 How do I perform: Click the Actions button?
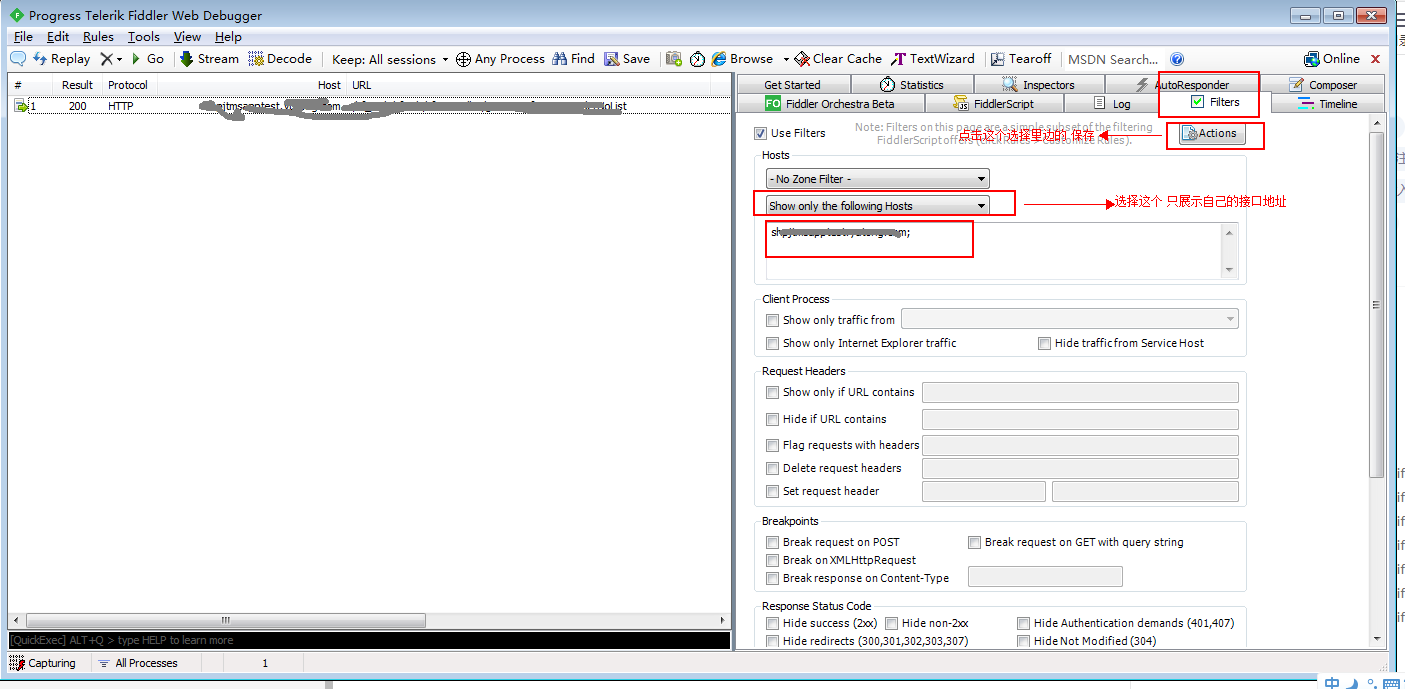point(1211,133)
